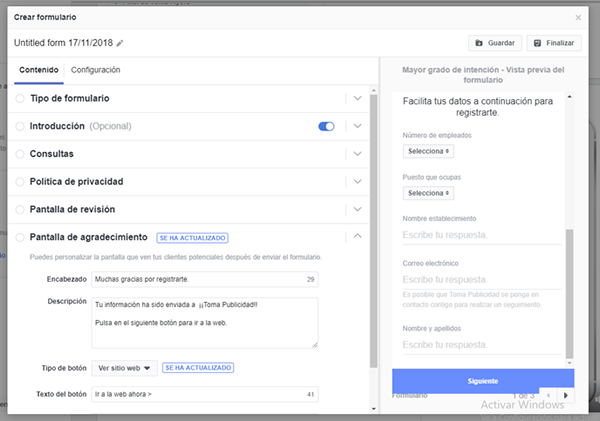Toggle the Introducción switch off

coord(326,127)
